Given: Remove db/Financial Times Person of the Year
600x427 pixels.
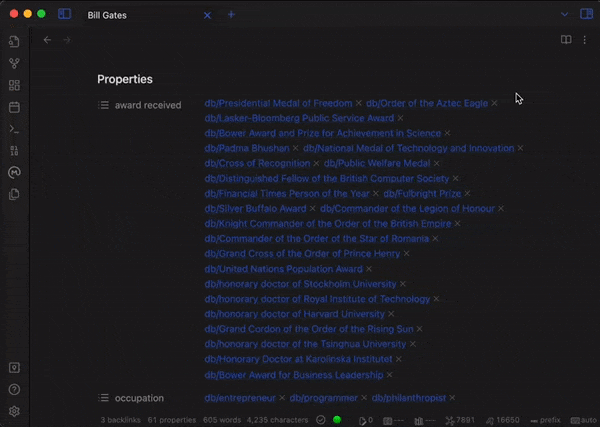Looking at the screenshot, I should 376,194.
